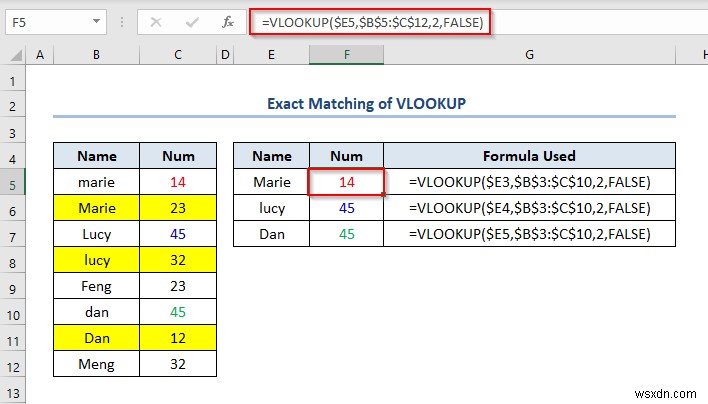Select 'lucy' lookup cell in column E
The width and height of the screenshot is (708, 404).
coord(271,208)
